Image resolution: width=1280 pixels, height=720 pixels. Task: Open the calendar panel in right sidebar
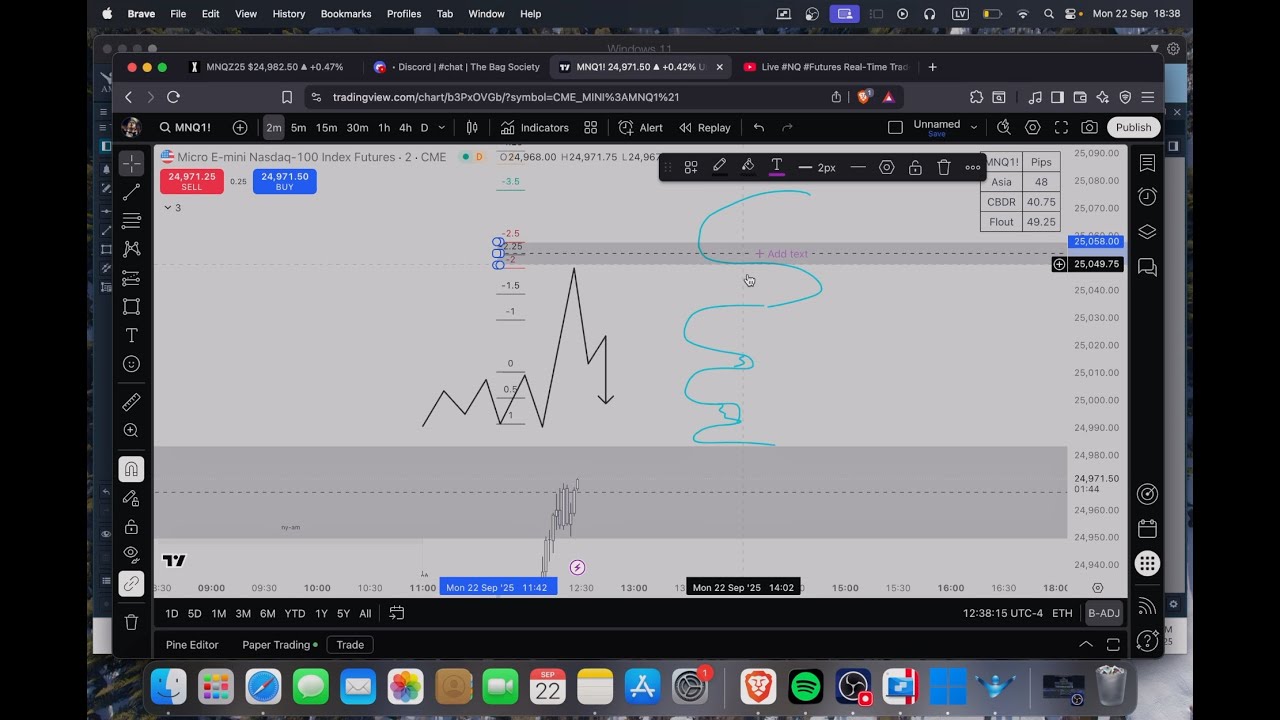tap(1147, 528)
